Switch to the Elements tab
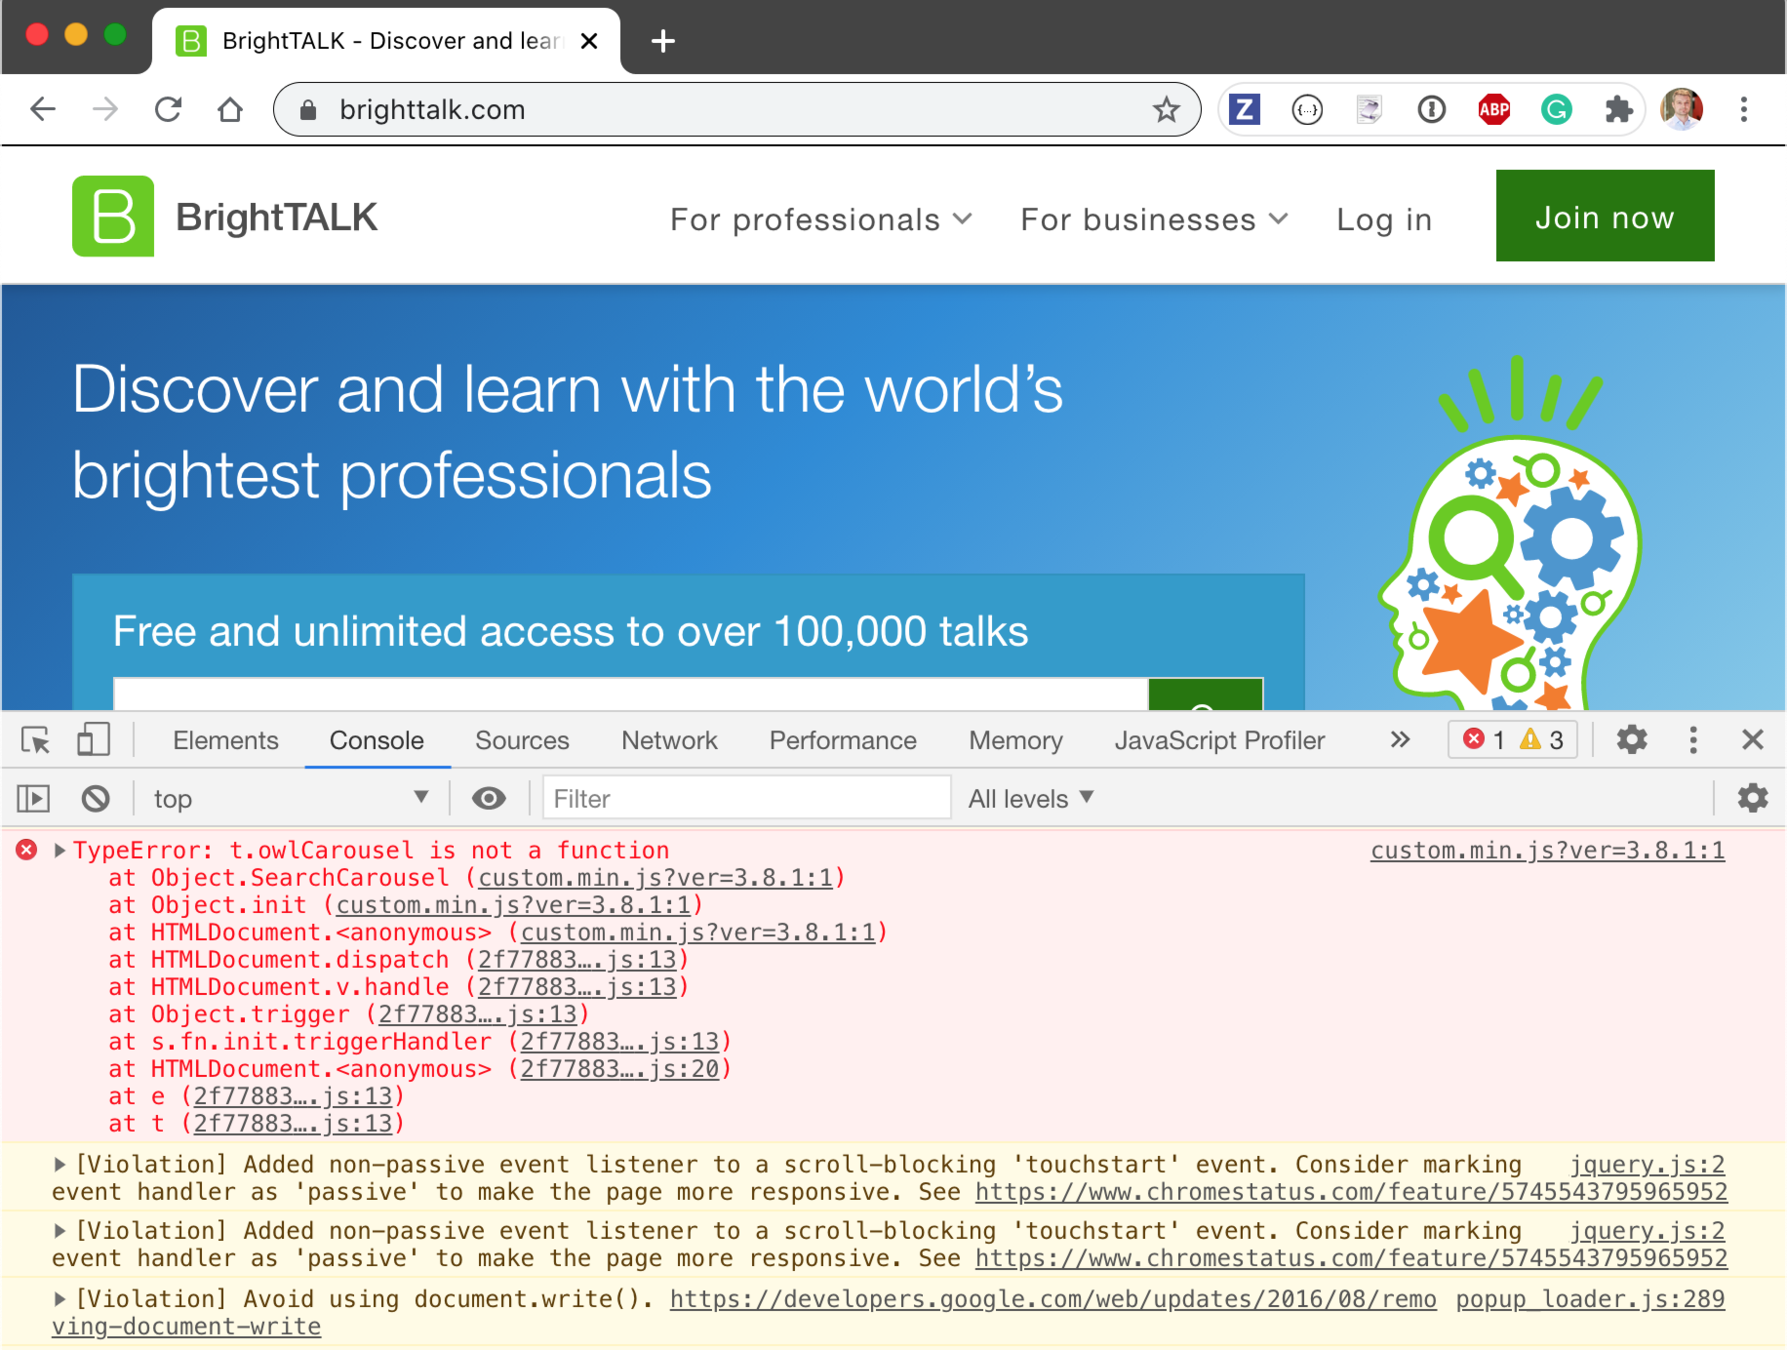The width and height of the screenshot is (1787, 1350). [225, 740]
